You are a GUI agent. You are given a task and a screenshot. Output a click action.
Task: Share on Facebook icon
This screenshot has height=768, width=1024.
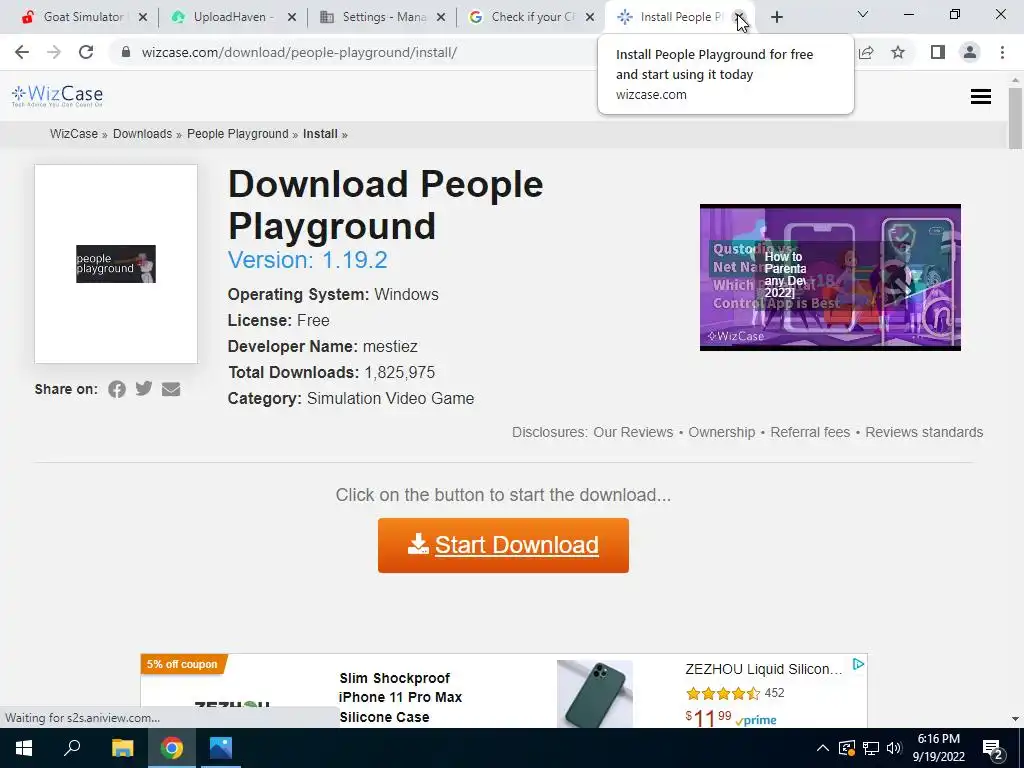(117, 389)
